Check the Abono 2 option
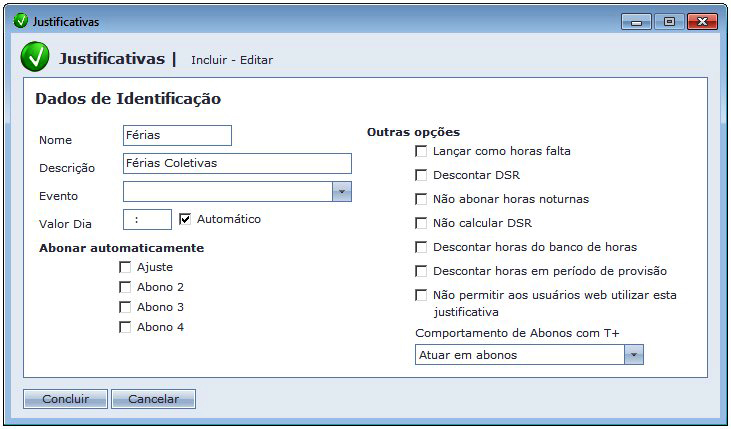 click(x=125, y=287)
